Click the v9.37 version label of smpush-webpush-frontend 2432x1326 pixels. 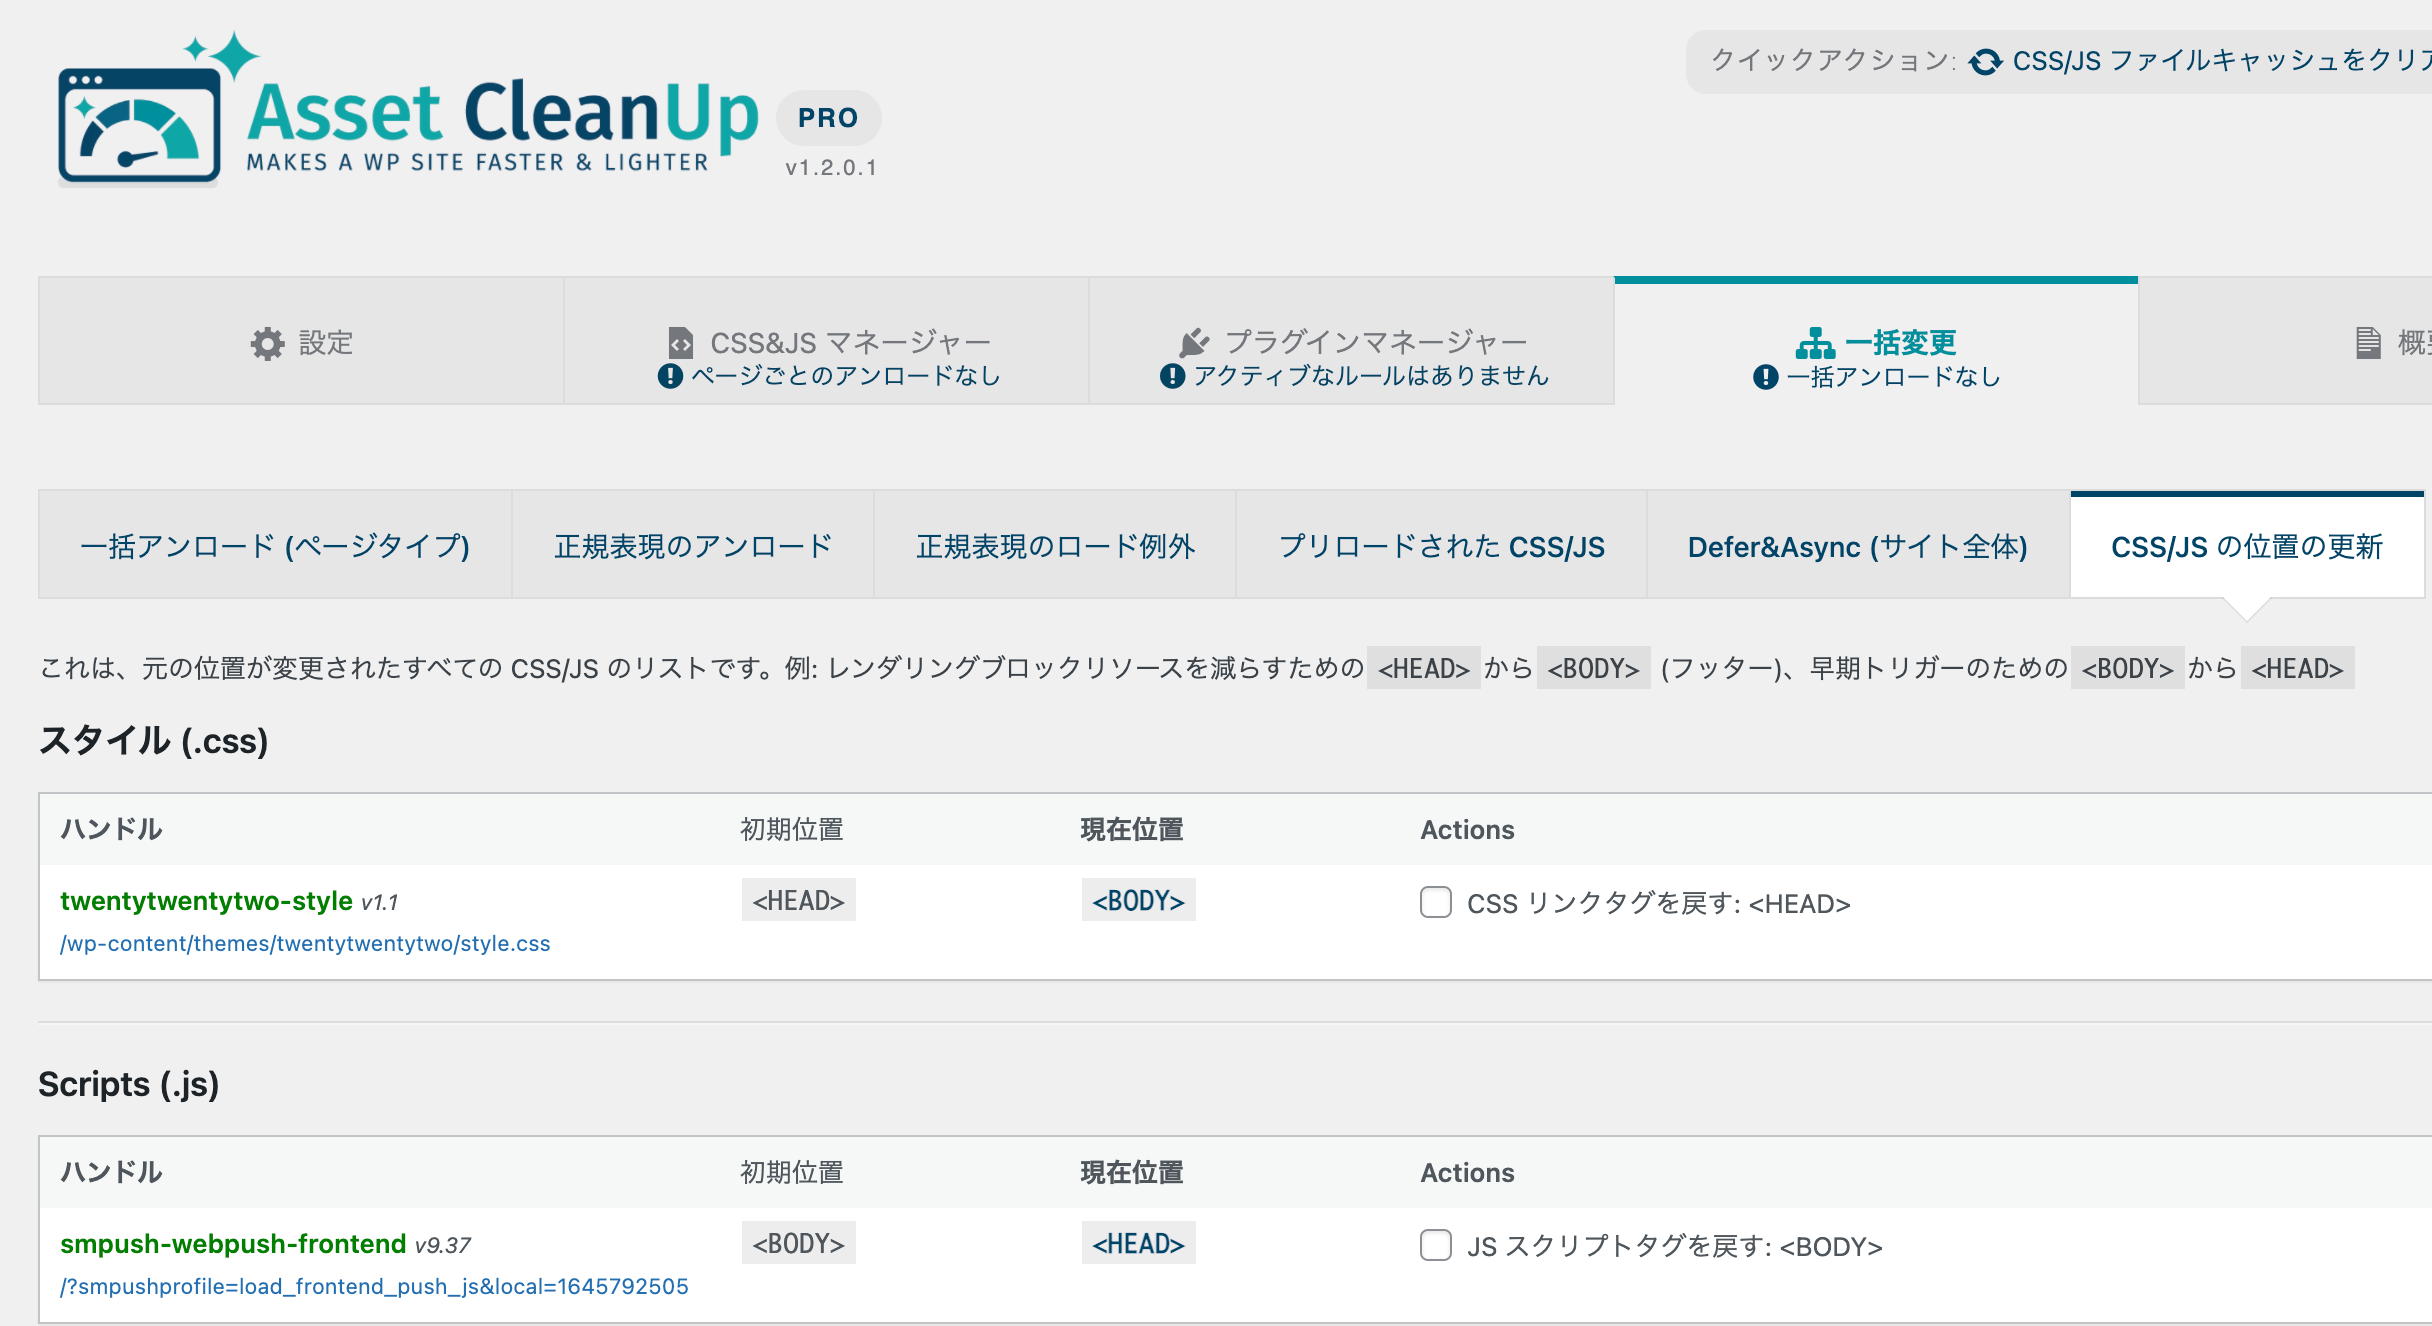(x=443, y=1246)
